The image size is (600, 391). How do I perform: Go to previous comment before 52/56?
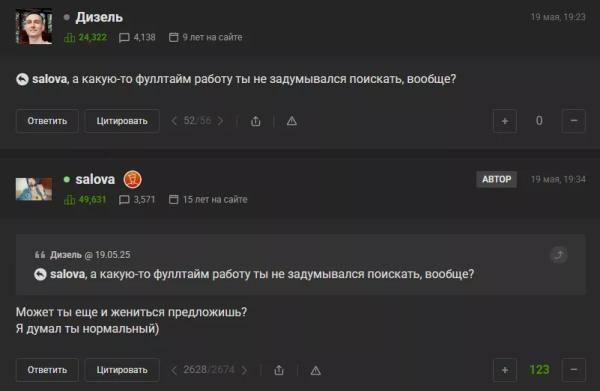click(174, 121)
